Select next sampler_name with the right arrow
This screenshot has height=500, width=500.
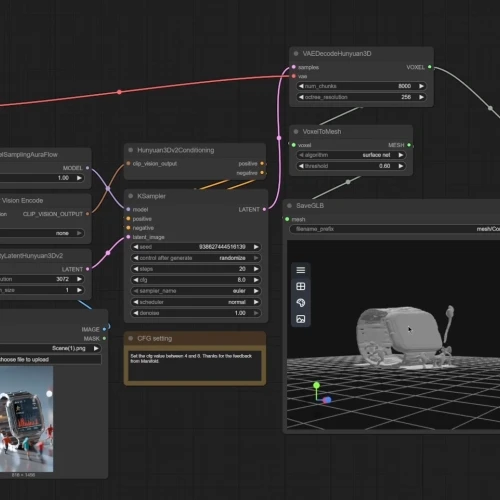coord(256,291)
